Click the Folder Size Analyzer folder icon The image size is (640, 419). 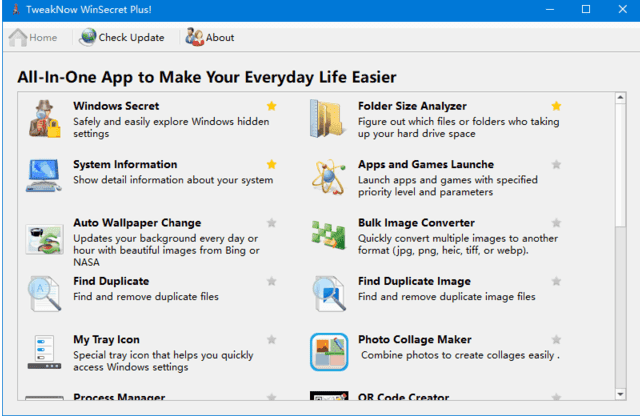[x=327, y=119]
